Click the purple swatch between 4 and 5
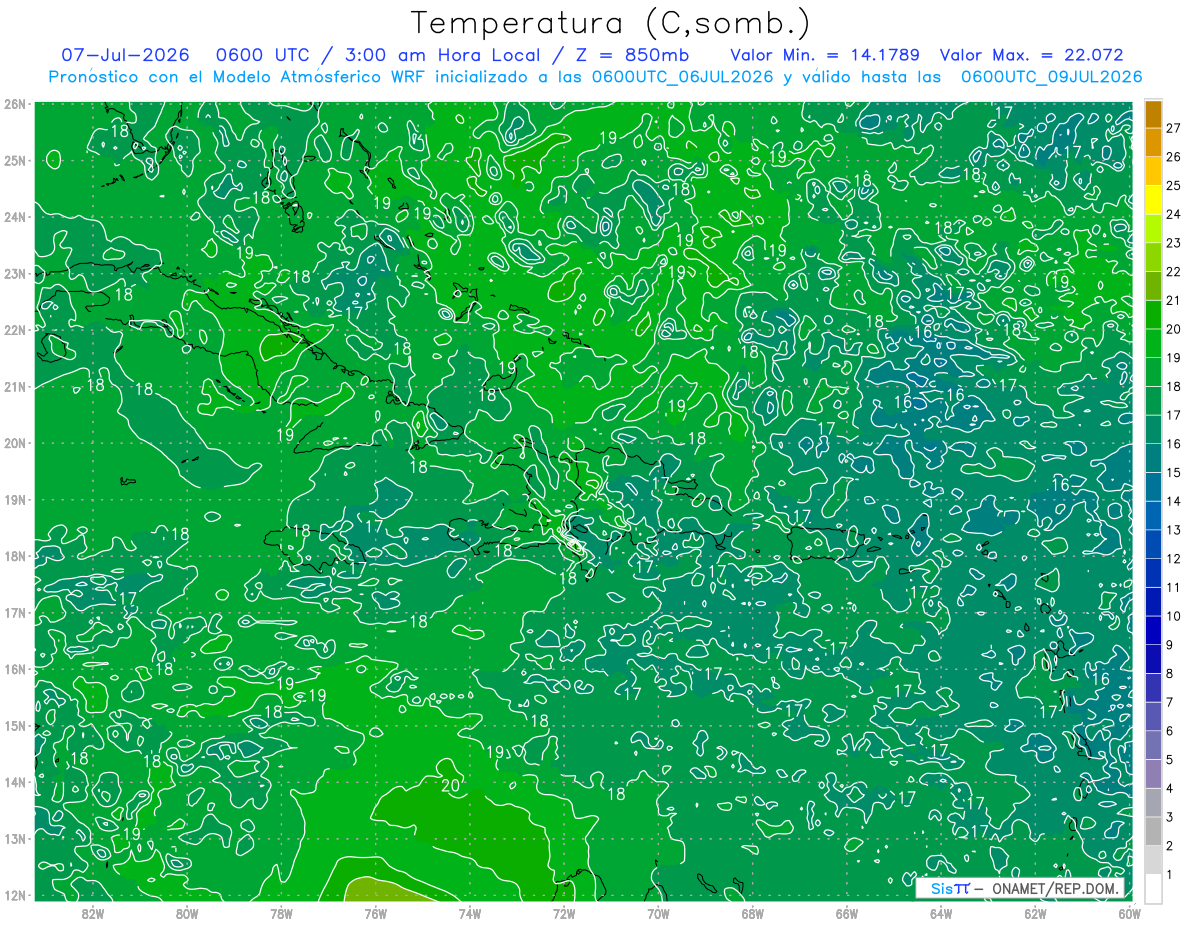This screenshot has height=927, width=1200. click(x=1154, y=774)
